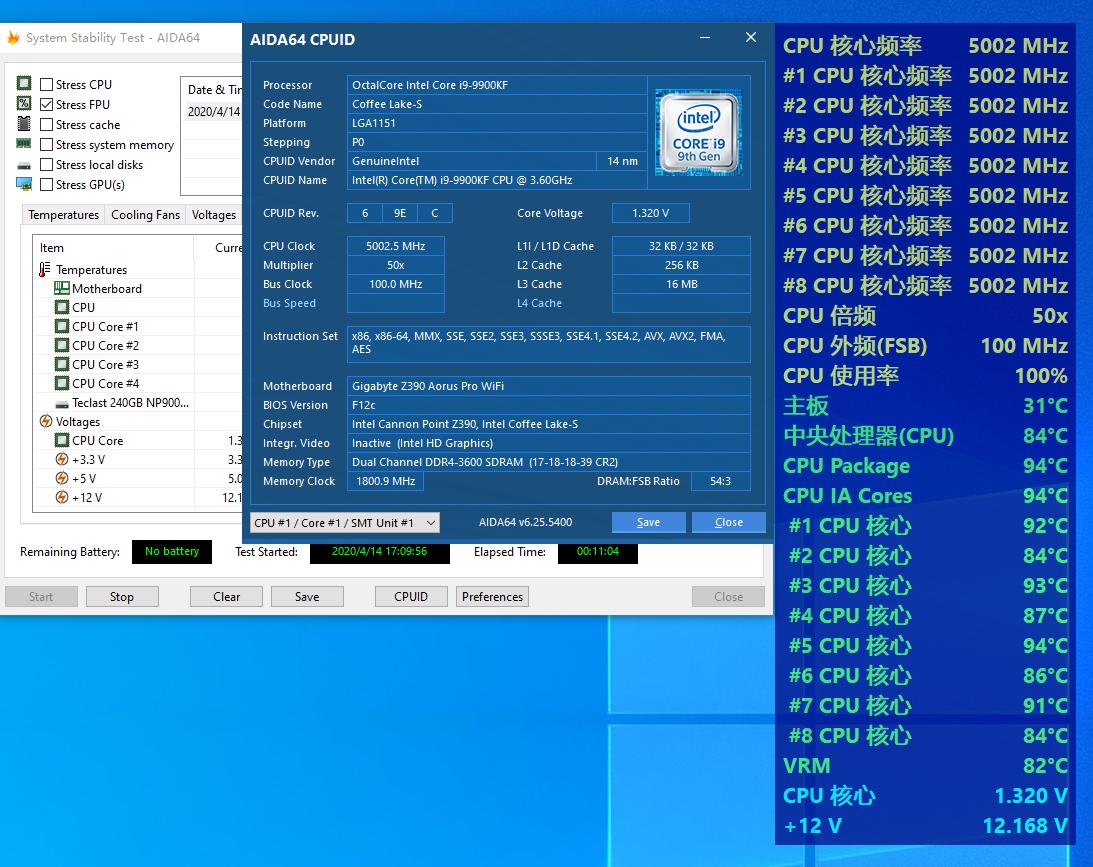Enable the Stress GPU(s) checkbox
Viewport: 1093px width, 867px height.
click(x=47, y=185)
